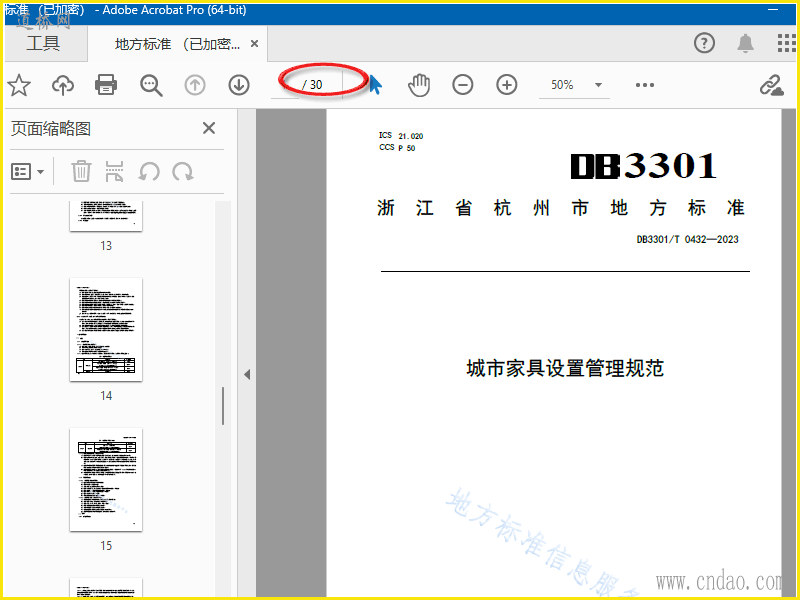Click the document title 城市家具设置管理规范
Screen dimensions: 800x600
point(565,368)
